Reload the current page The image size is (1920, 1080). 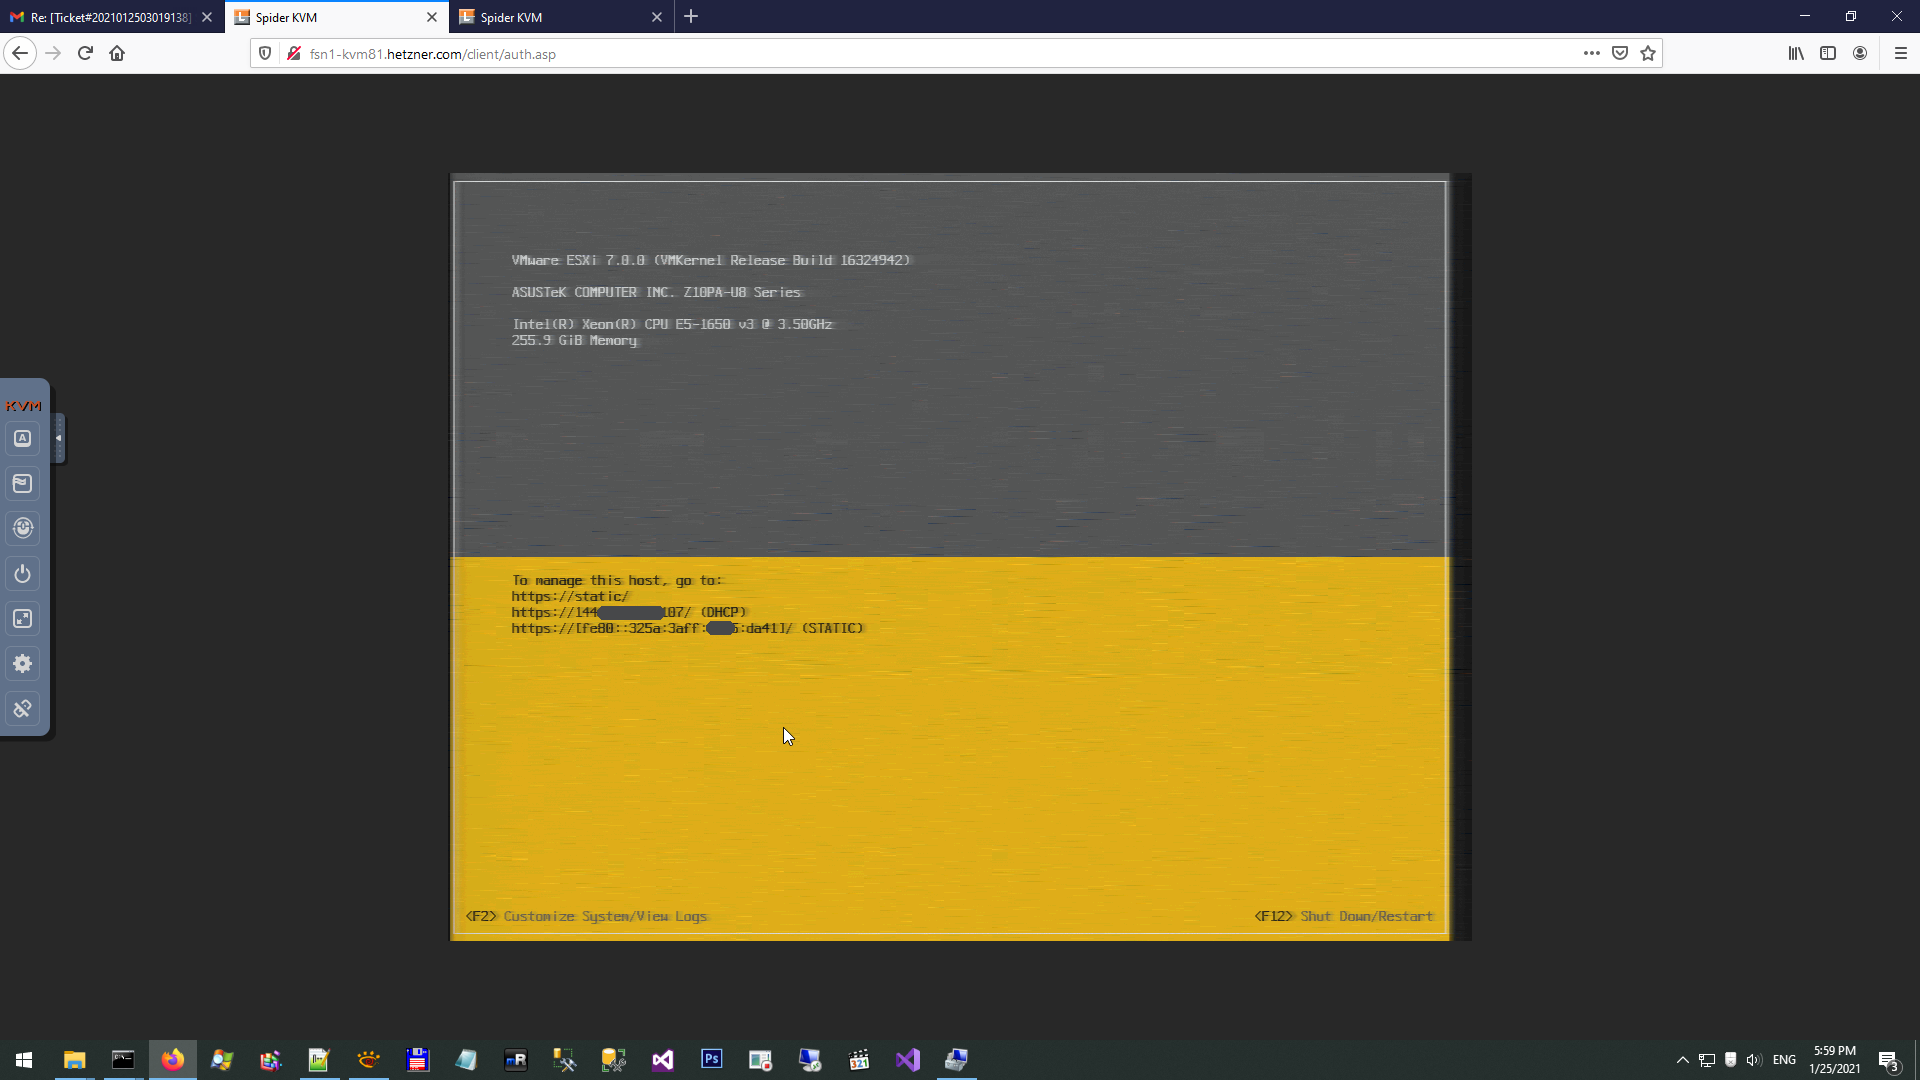(85, 54)
